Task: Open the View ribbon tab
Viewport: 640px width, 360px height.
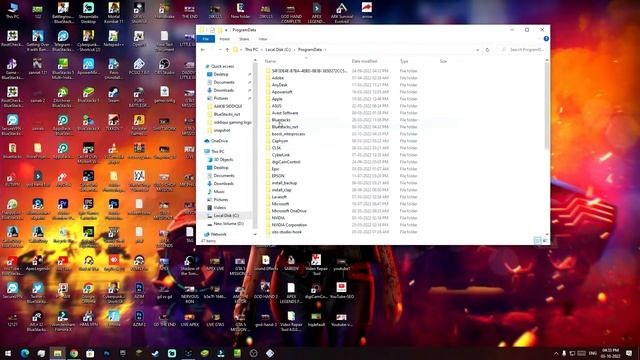Action: (x=262, y=39)
